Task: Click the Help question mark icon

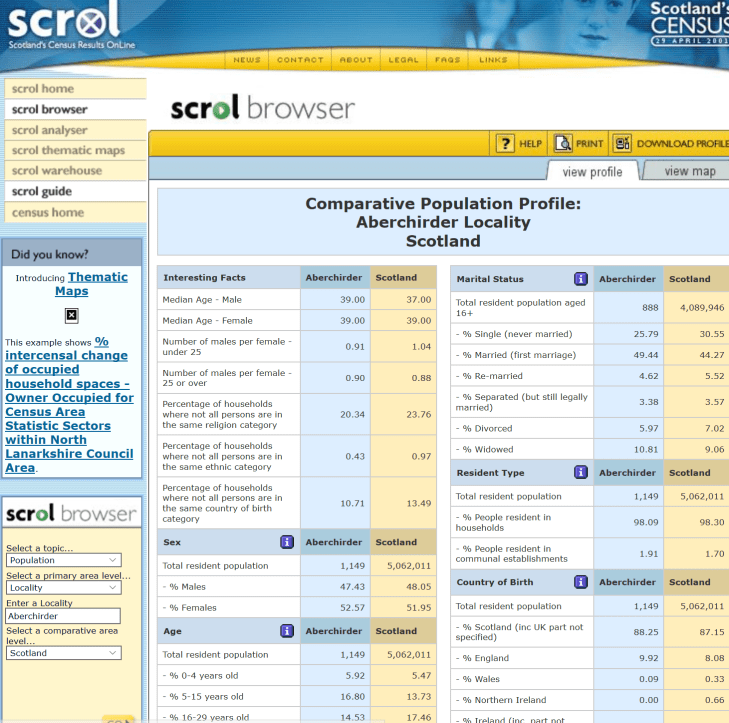Action: point(505,143)
